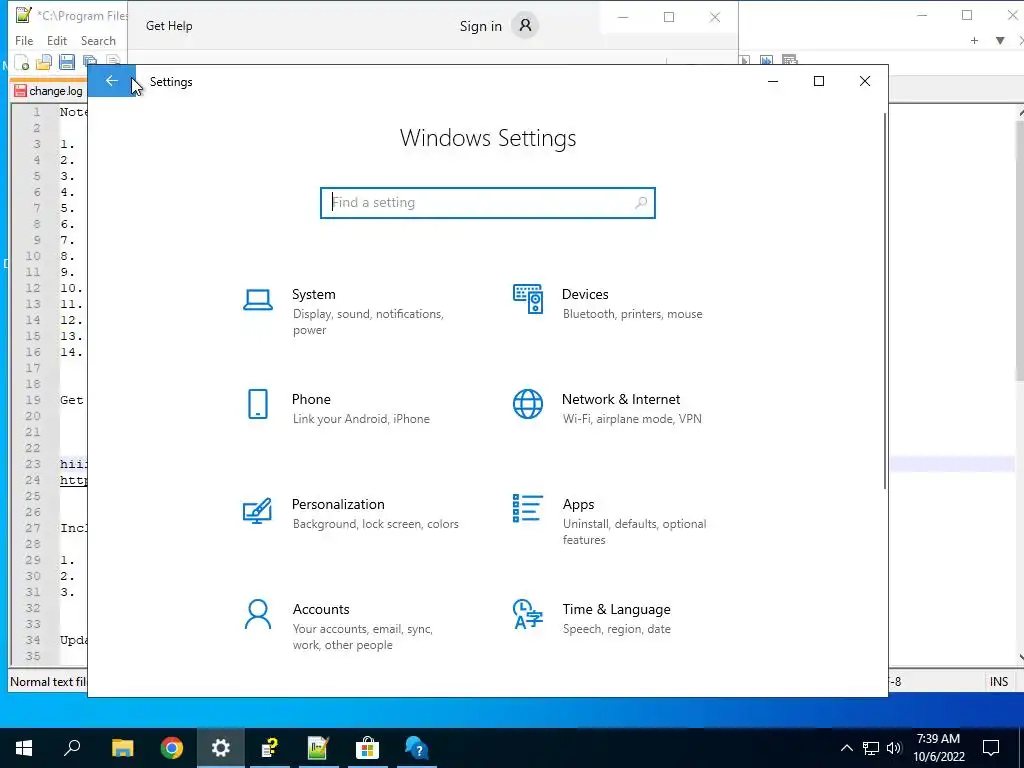Go back with the Settings arrow
Image resolution: width=1024 pixels, height=768 pixels.
[x=112, y=81]
